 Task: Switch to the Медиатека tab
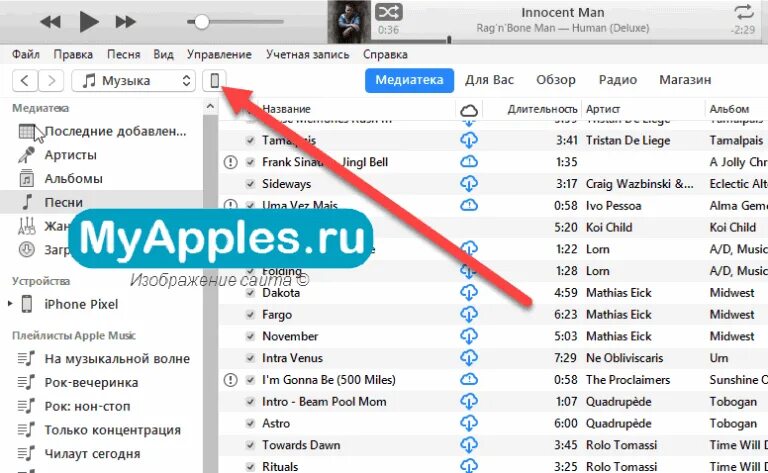coord(409,80)
